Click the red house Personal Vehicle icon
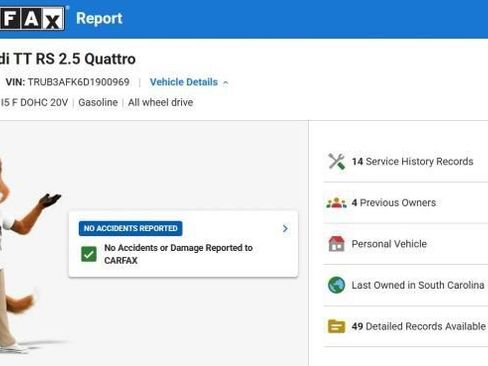The image size is (488, 366). [336, 244]
